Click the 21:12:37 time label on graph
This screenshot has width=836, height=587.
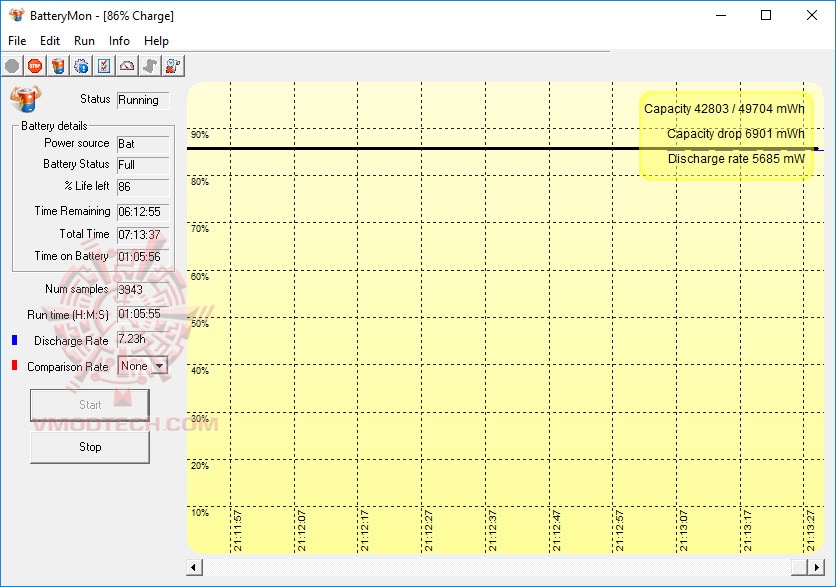click(493, 530)
